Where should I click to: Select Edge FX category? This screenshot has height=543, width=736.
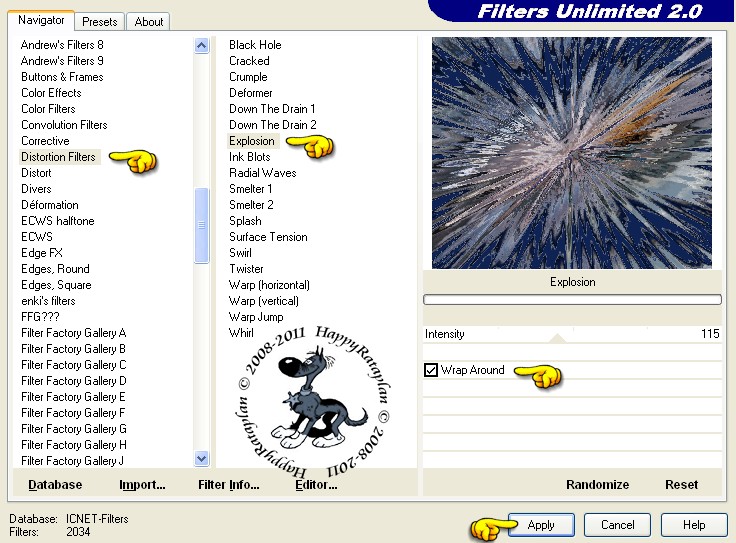pos(42,253)
